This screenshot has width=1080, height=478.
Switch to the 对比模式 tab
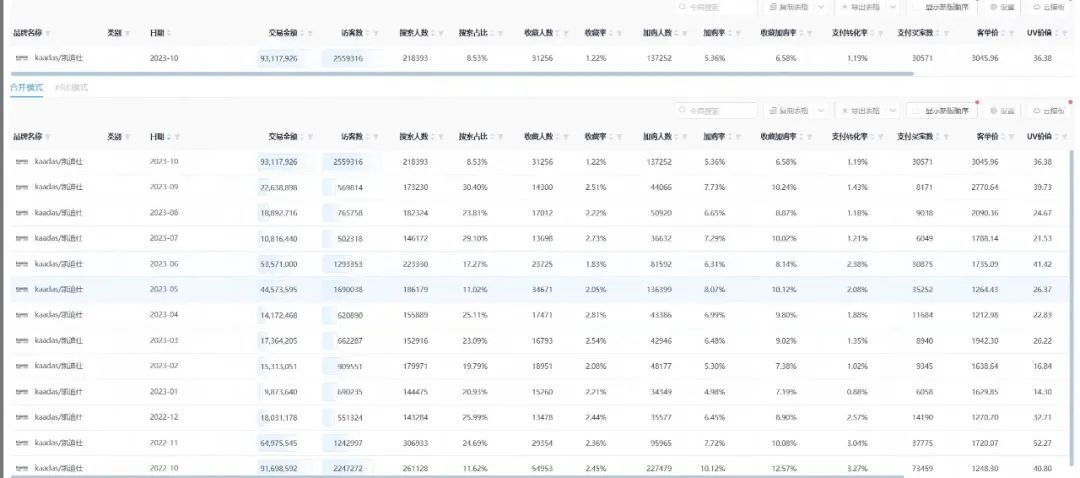[x=72, y=88]
